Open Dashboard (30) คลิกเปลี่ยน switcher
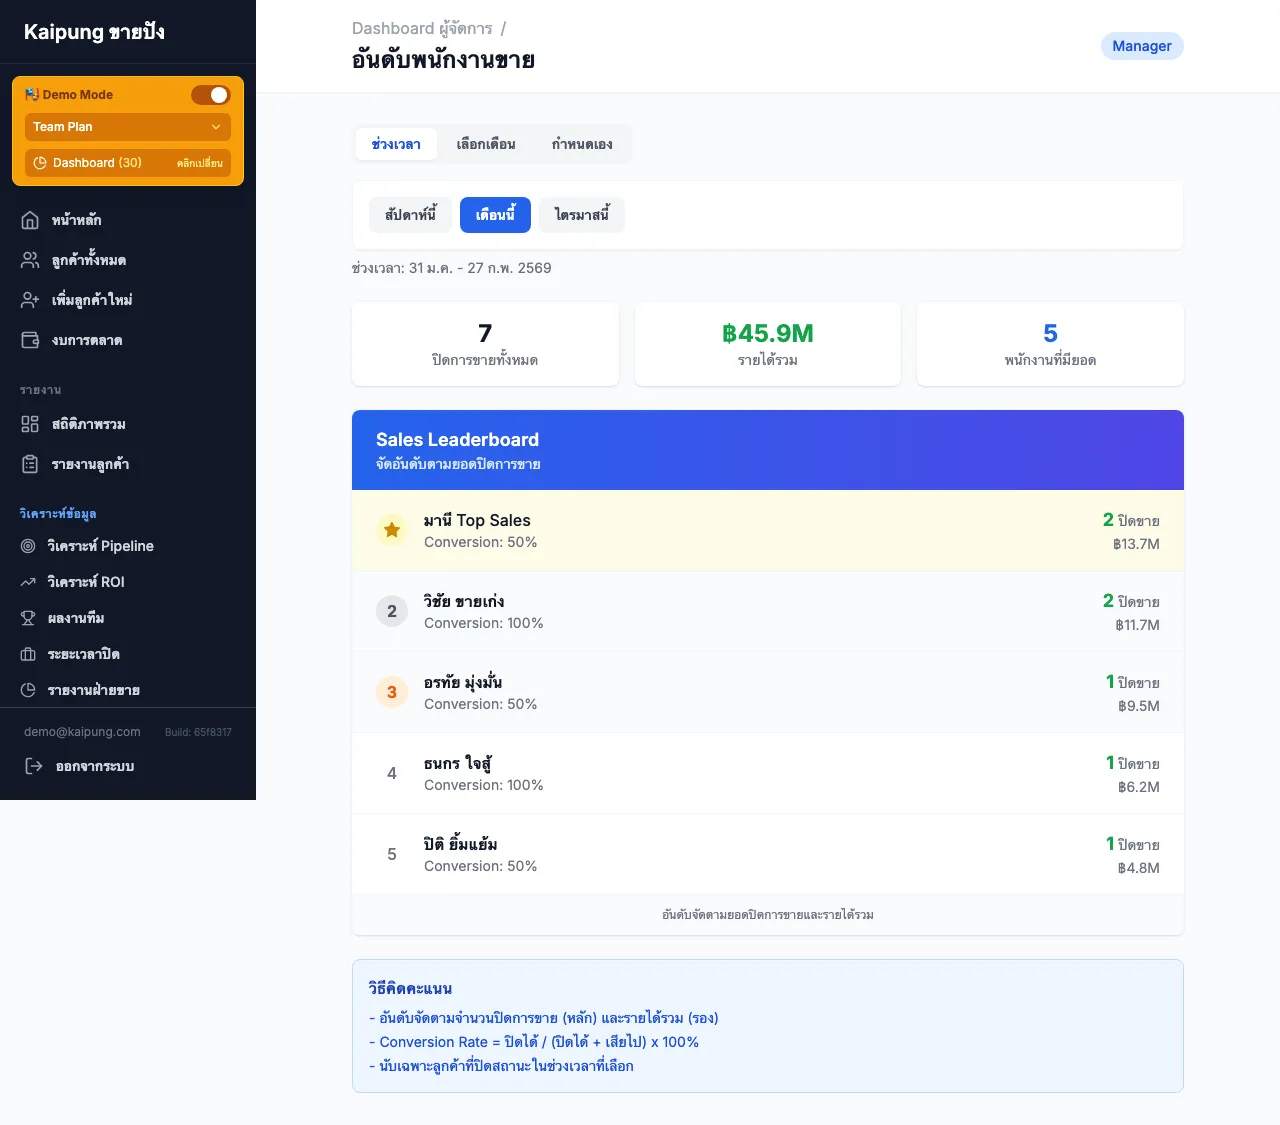The height and width of the screenshot is (1125, 1280). 127,162
